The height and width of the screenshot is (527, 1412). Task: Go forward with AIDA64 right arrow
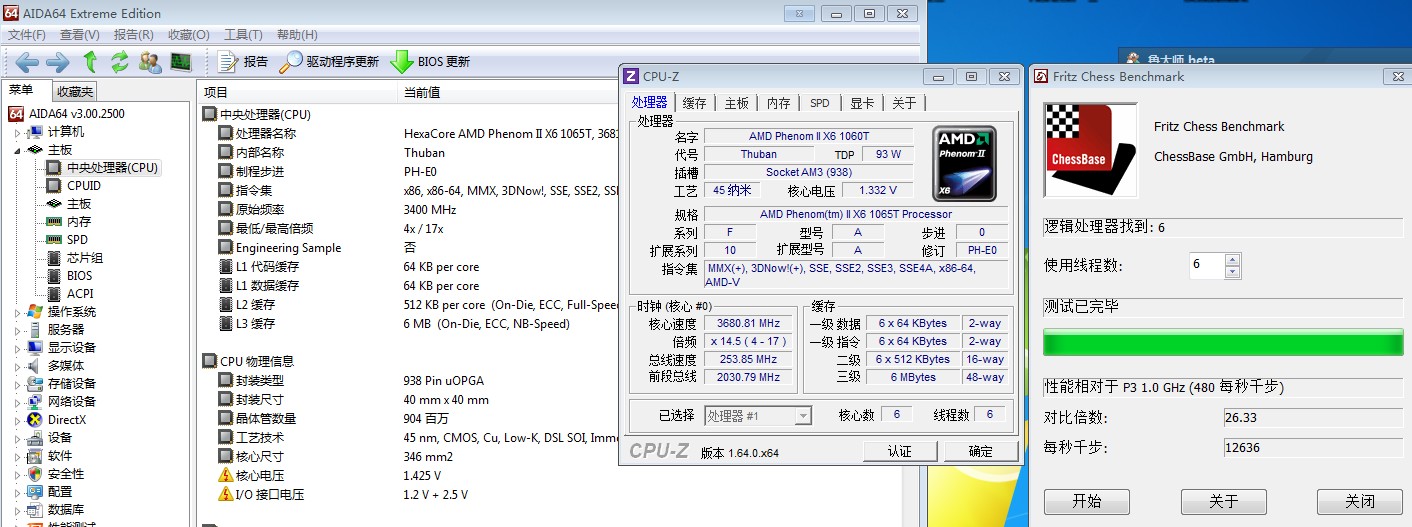[58, 62]
